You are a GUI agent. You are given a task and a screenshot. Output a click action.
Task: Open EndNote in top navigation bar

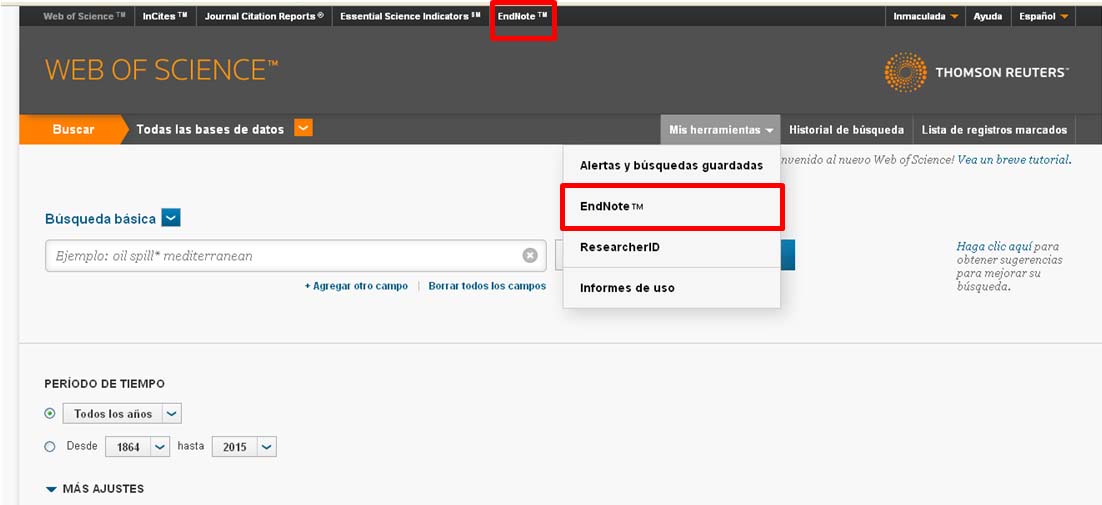coord(522,16)
